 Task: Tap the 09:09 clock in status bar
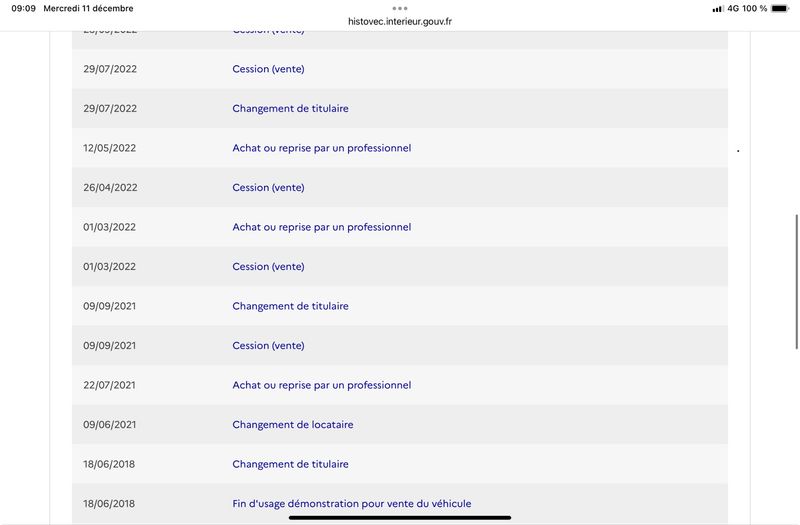click(x=23, y=9)
